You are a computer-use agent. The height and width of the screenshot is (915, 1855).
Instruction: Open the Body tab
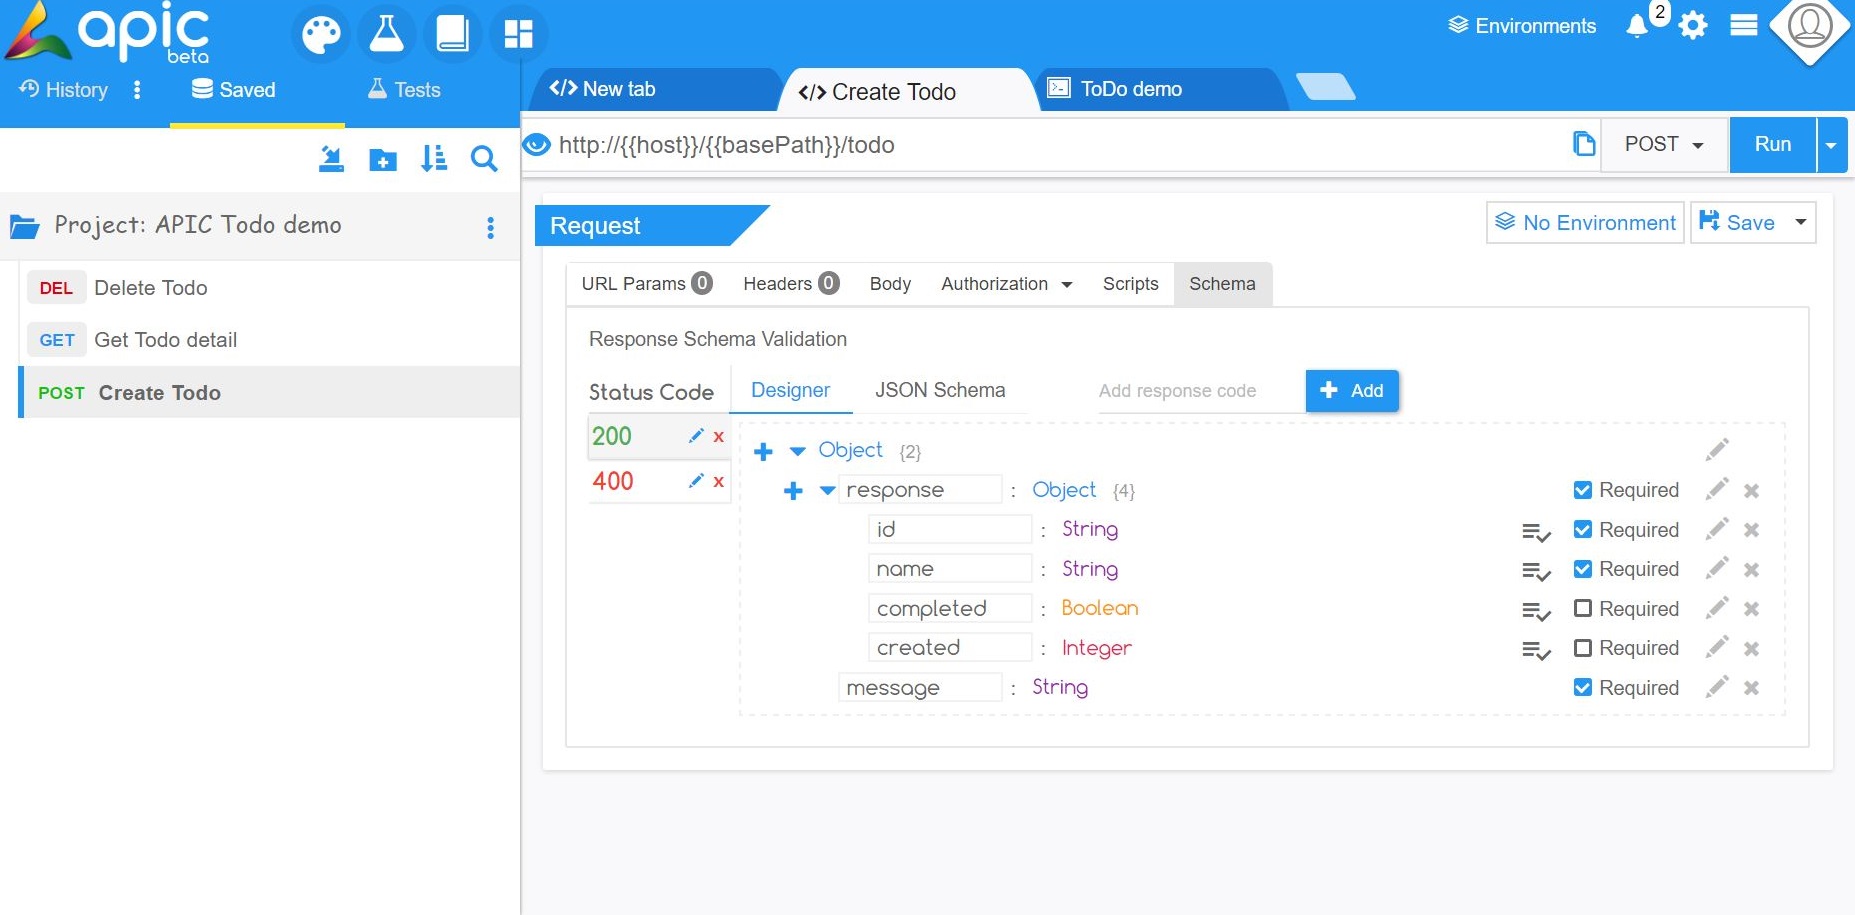pos(890,284)
